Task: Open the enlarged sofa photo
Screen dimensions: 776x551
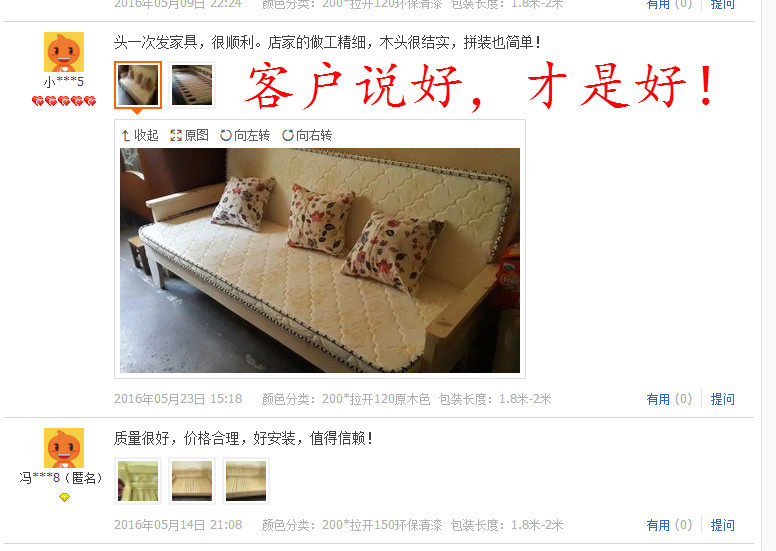Action: point(320,260)
